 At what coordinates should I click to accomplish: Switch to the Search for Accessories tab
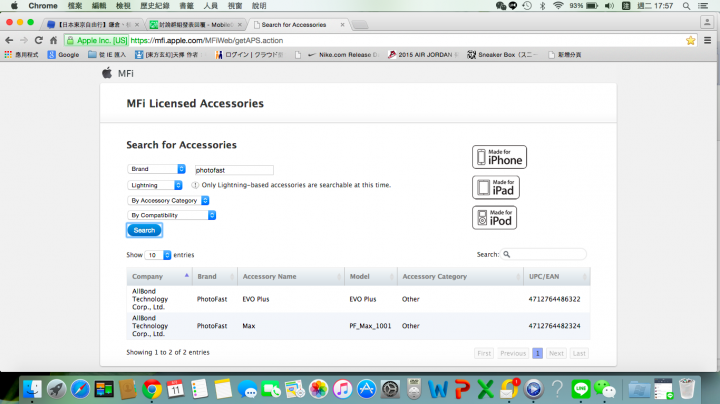pos(298,25)
